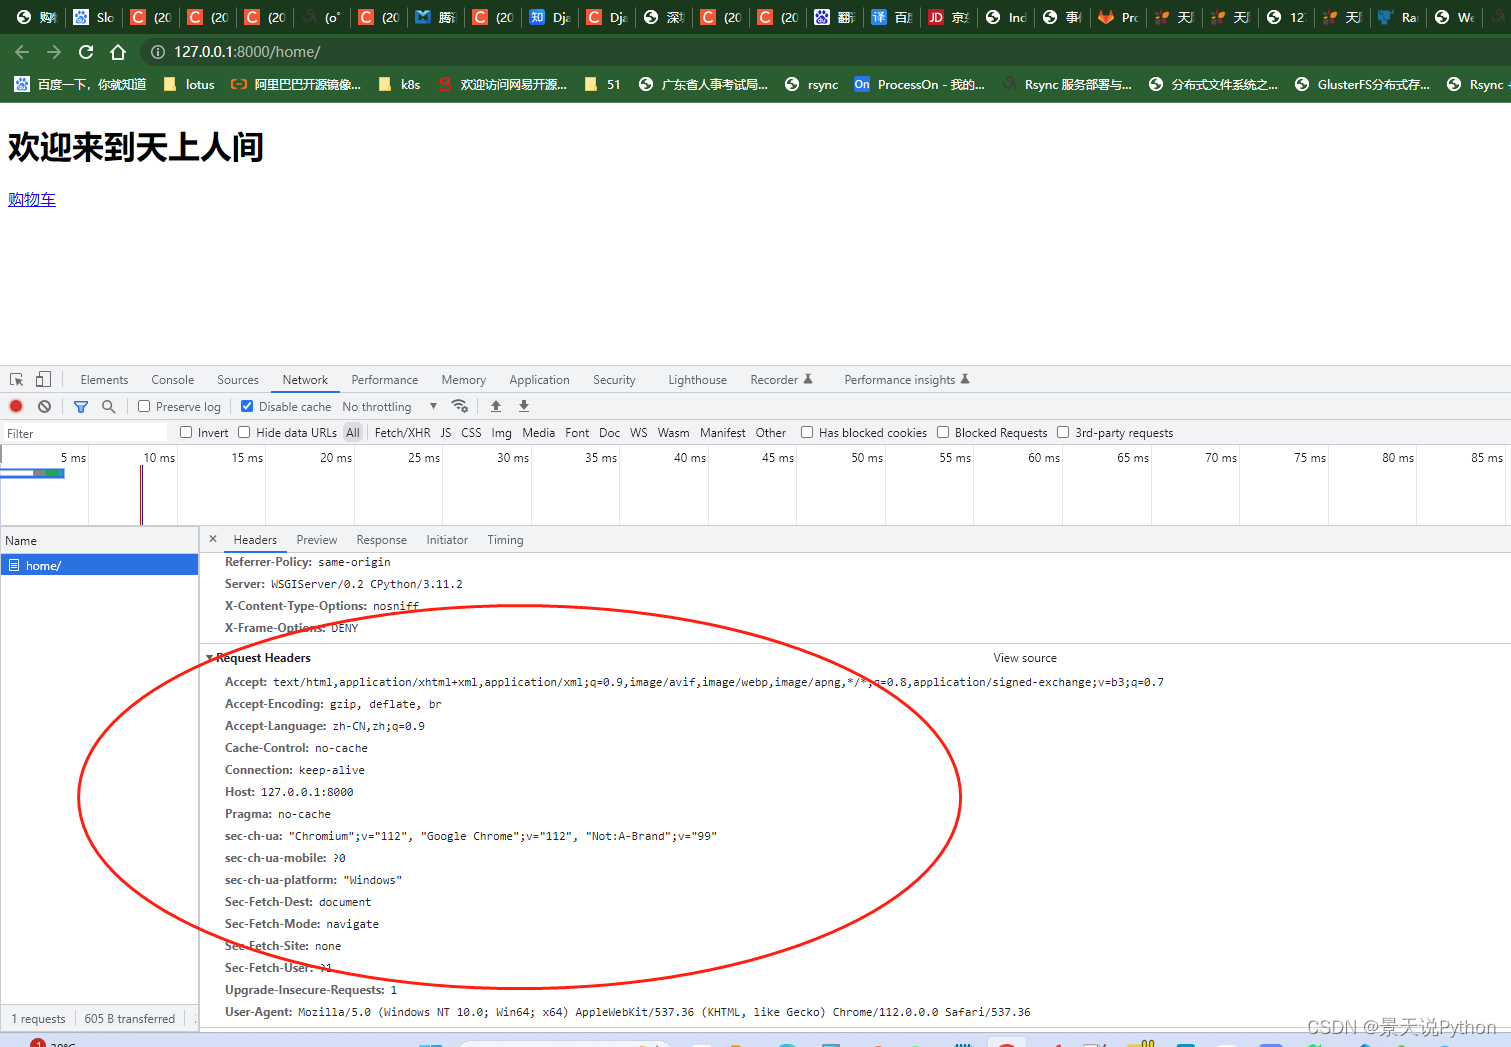Click the browser forward arrow
The height and width of the screenshot is (1047, 1511).
tap(54, 52)
